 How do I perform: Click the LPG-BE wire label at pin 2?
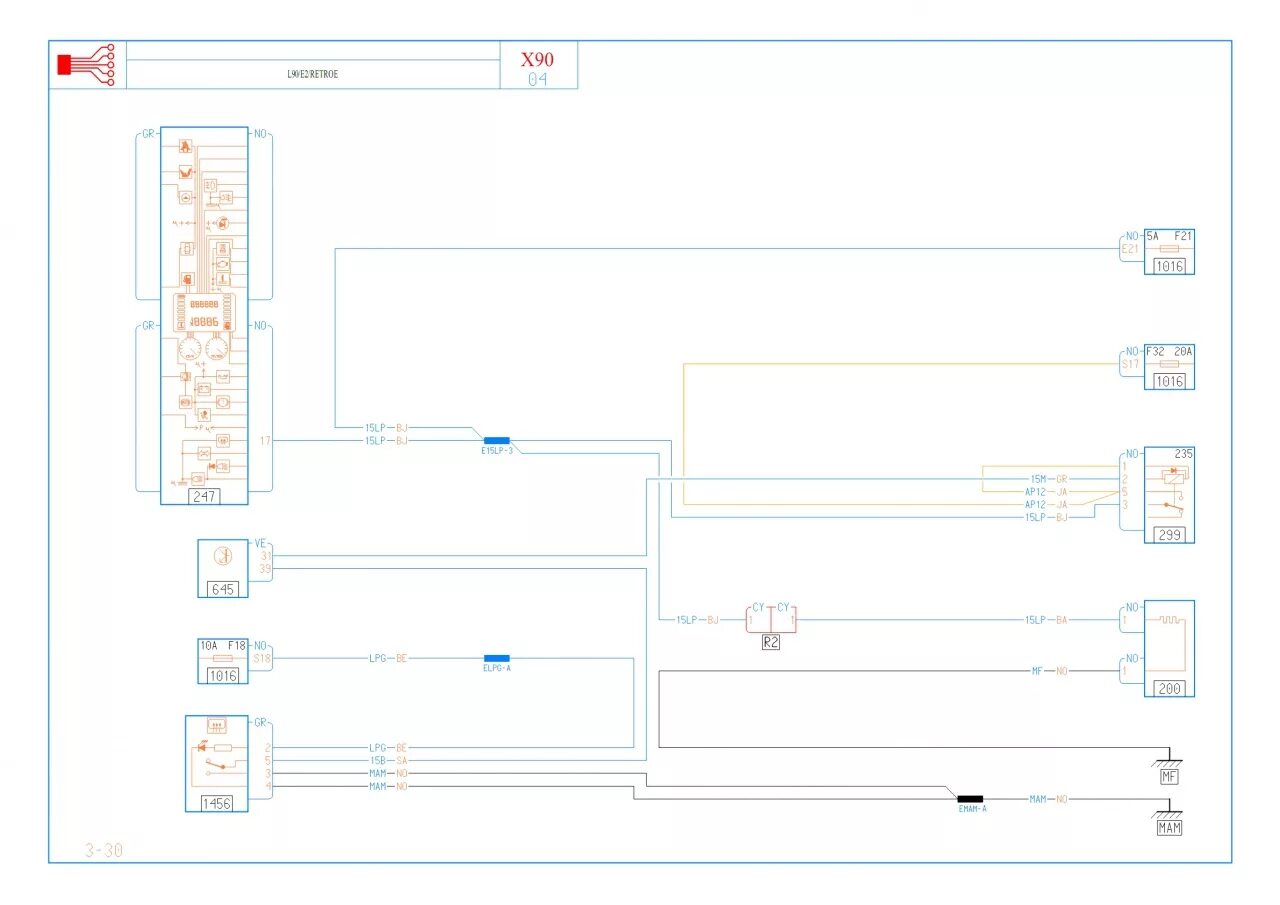(387, 747)
